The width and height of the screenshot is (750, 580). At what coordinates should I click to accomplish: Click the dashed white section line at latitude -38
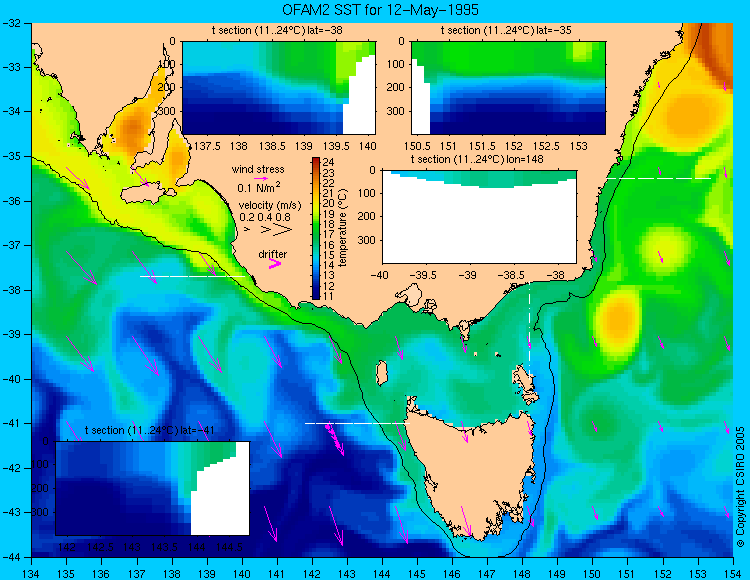click(192, 276)
